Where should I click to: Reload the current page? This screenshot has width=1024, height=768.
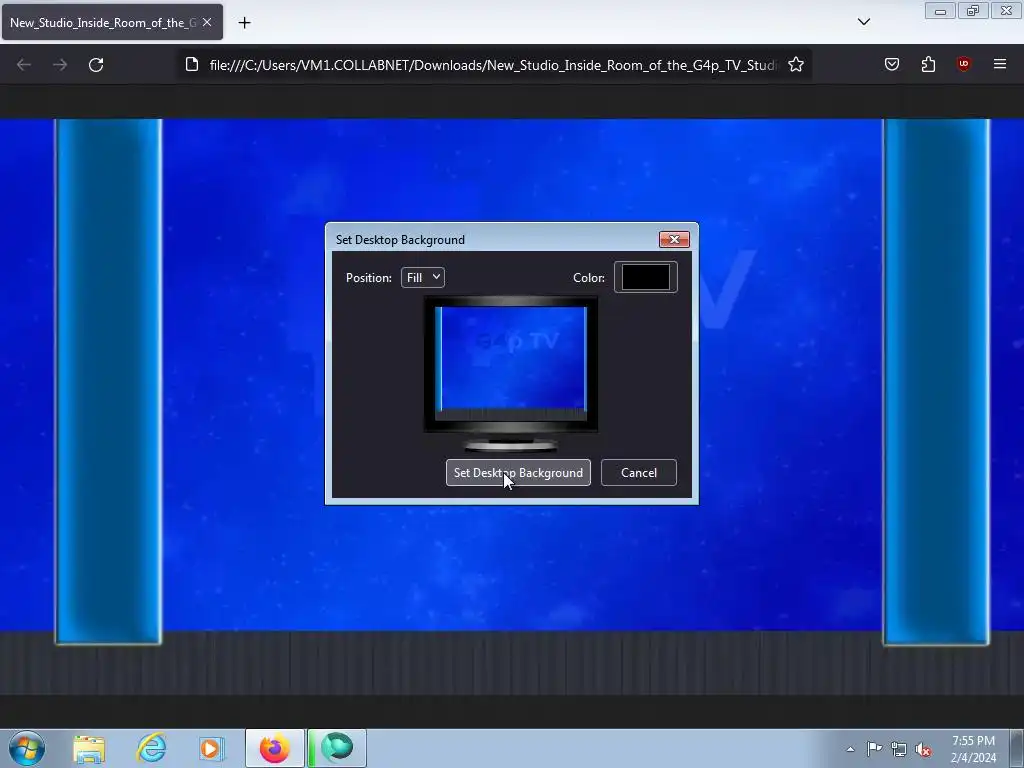(x=96, y=65)
